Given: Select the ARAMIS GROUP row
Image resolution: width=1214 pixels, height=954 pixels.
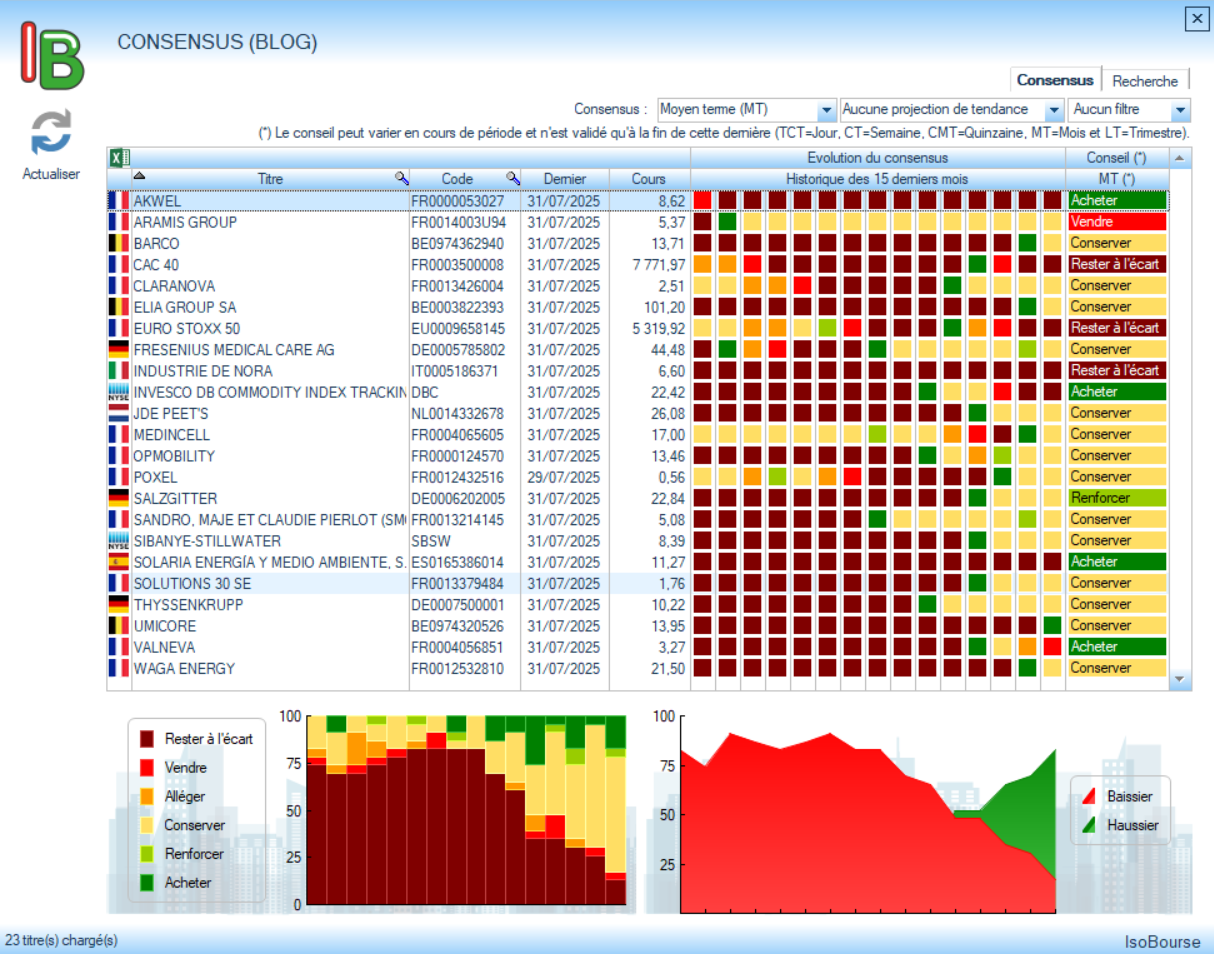Looking at the screenshot, I should pos(638,222).
